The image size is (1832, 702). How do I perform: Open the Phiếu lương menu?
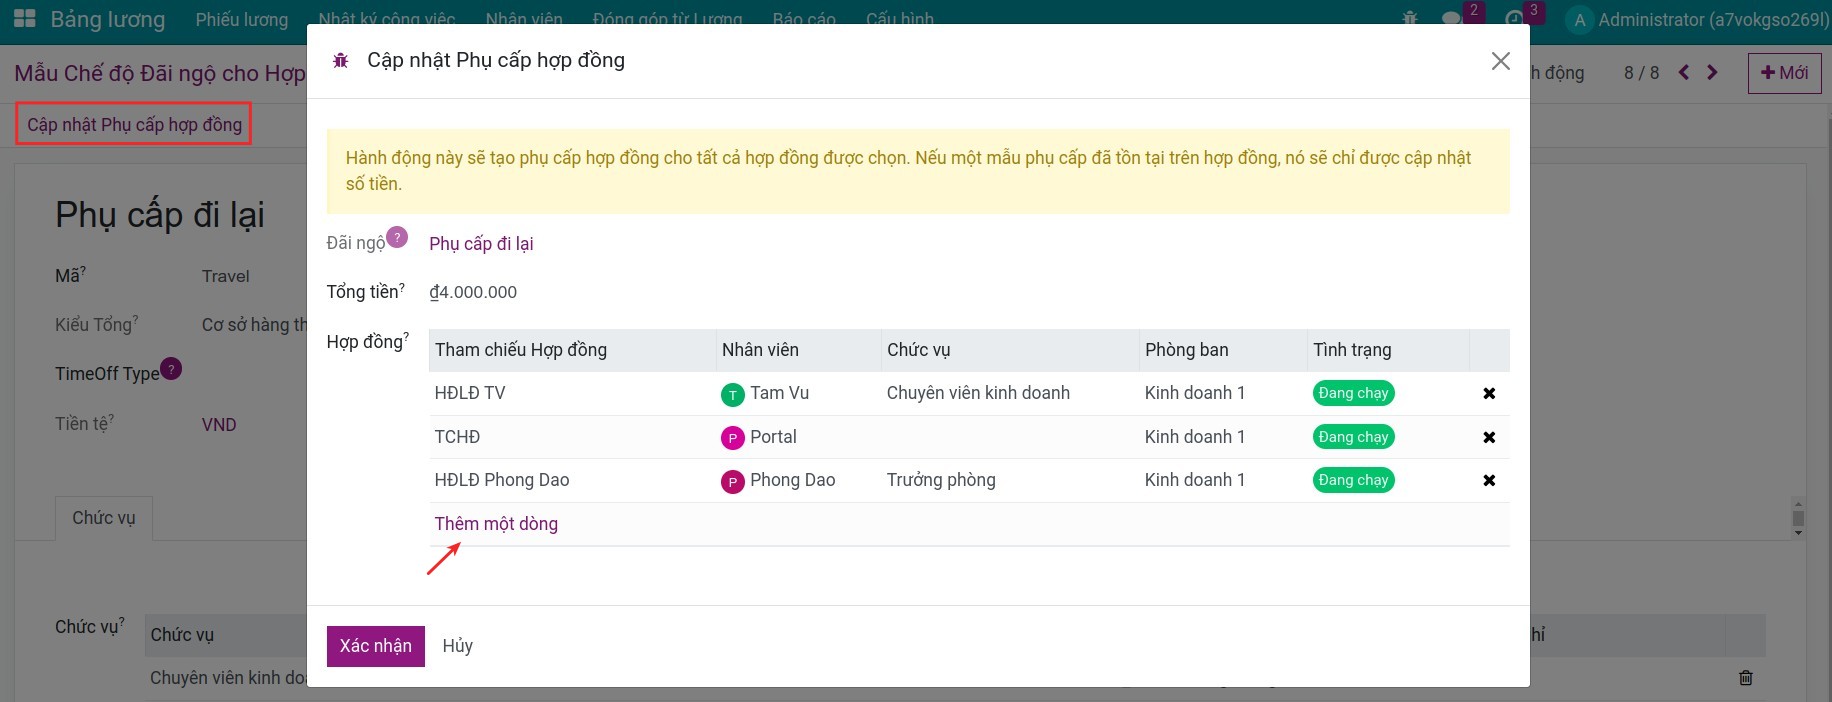pyautogui.click(x=241, y=20)
